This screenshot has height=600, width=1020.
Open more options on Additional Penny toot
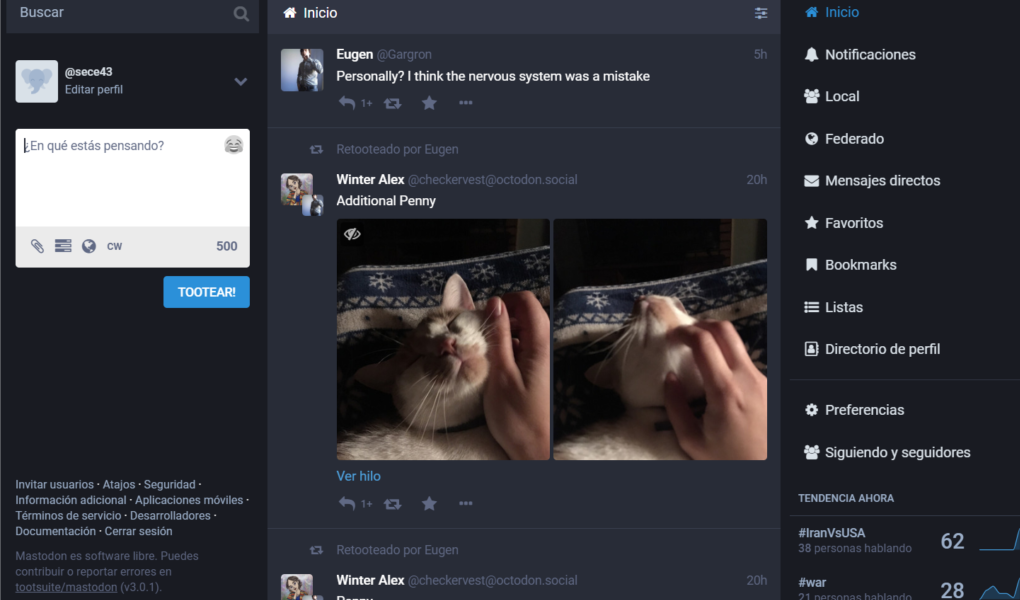465,503
